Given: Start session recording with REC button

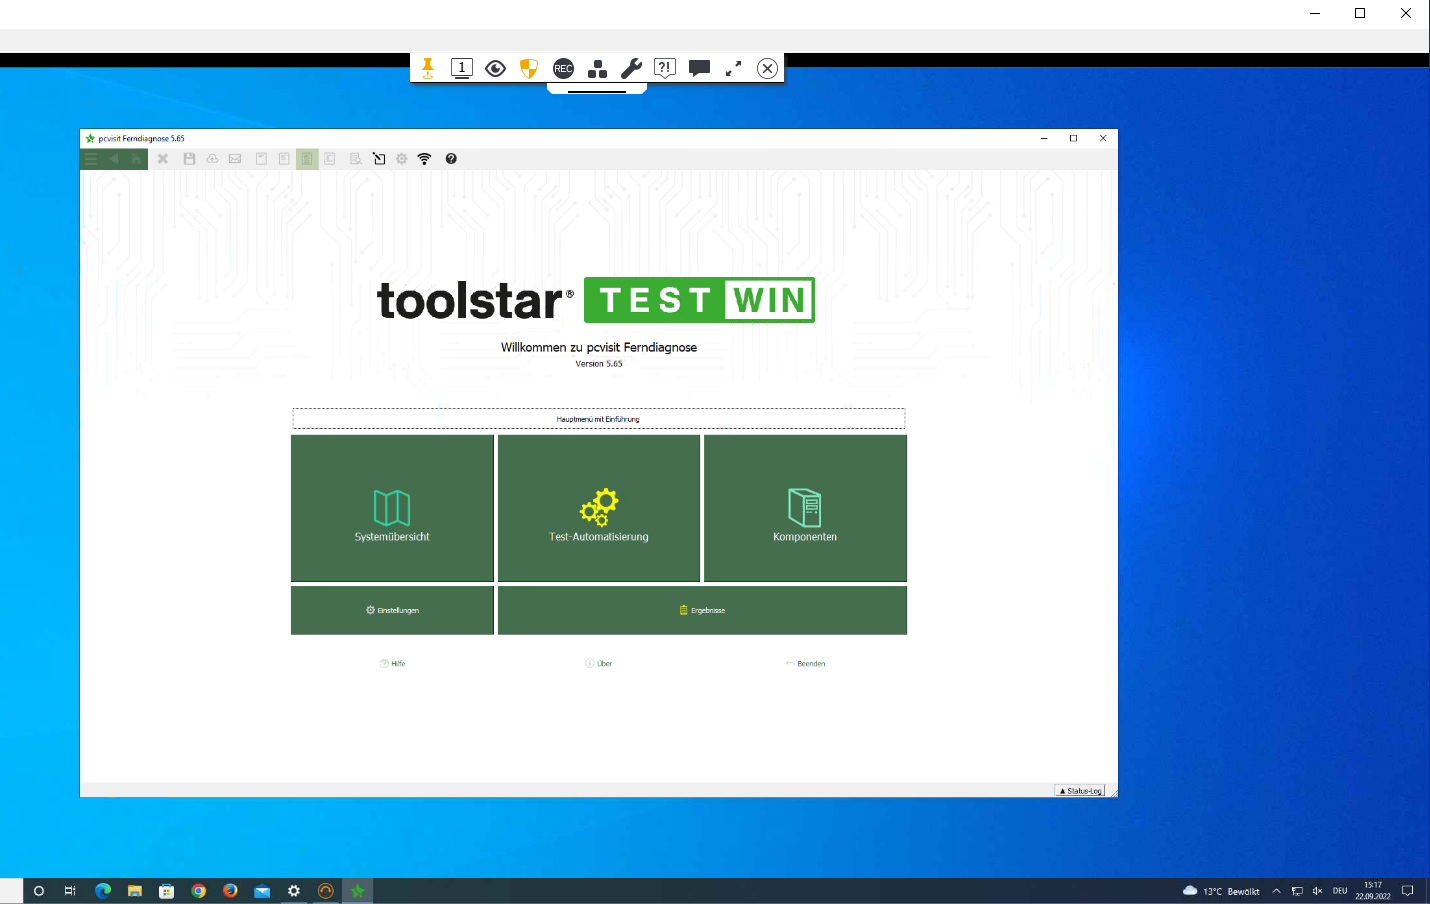Looking at the screenshot, I should click(563, 68).
